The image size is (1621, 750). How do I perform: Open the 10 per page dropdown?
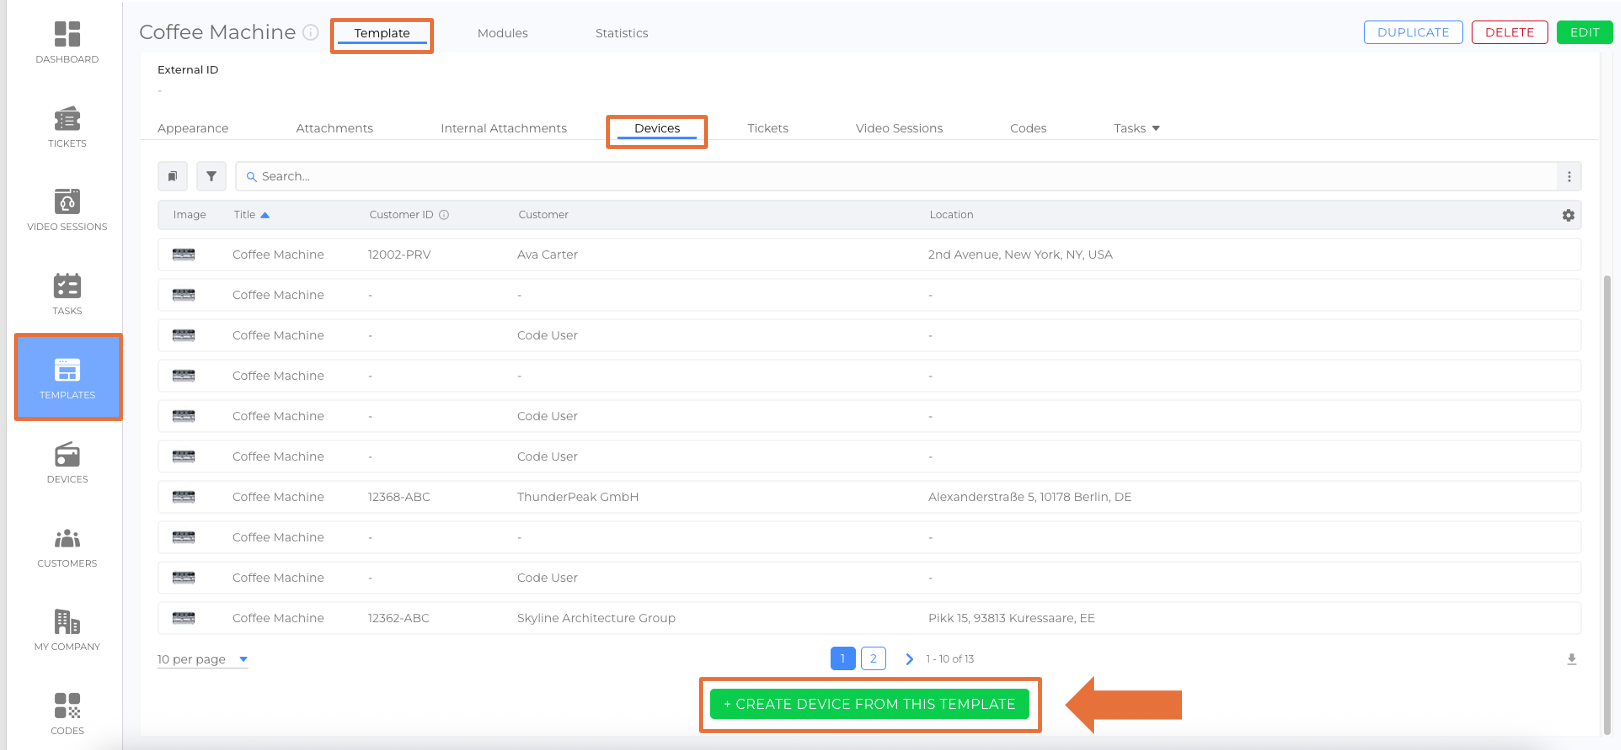(202, 660)
